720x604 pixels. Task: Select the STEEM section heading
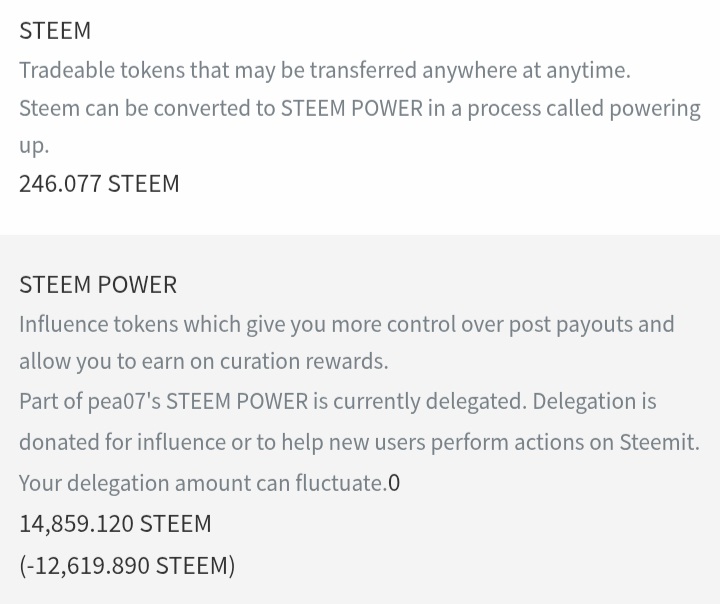coord(55,31)
